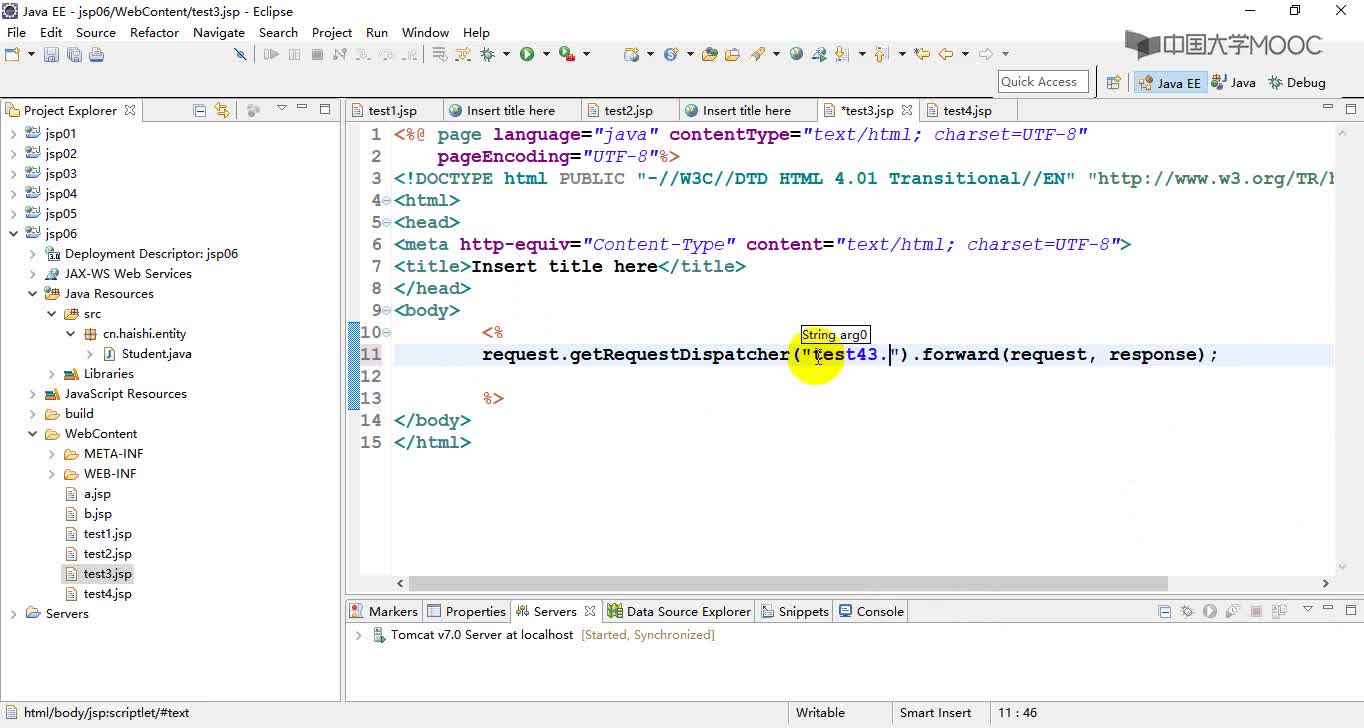The image size is (1364, 728).
Task: Click inside the Quick Access field
Action: (x=1043, y=82)
